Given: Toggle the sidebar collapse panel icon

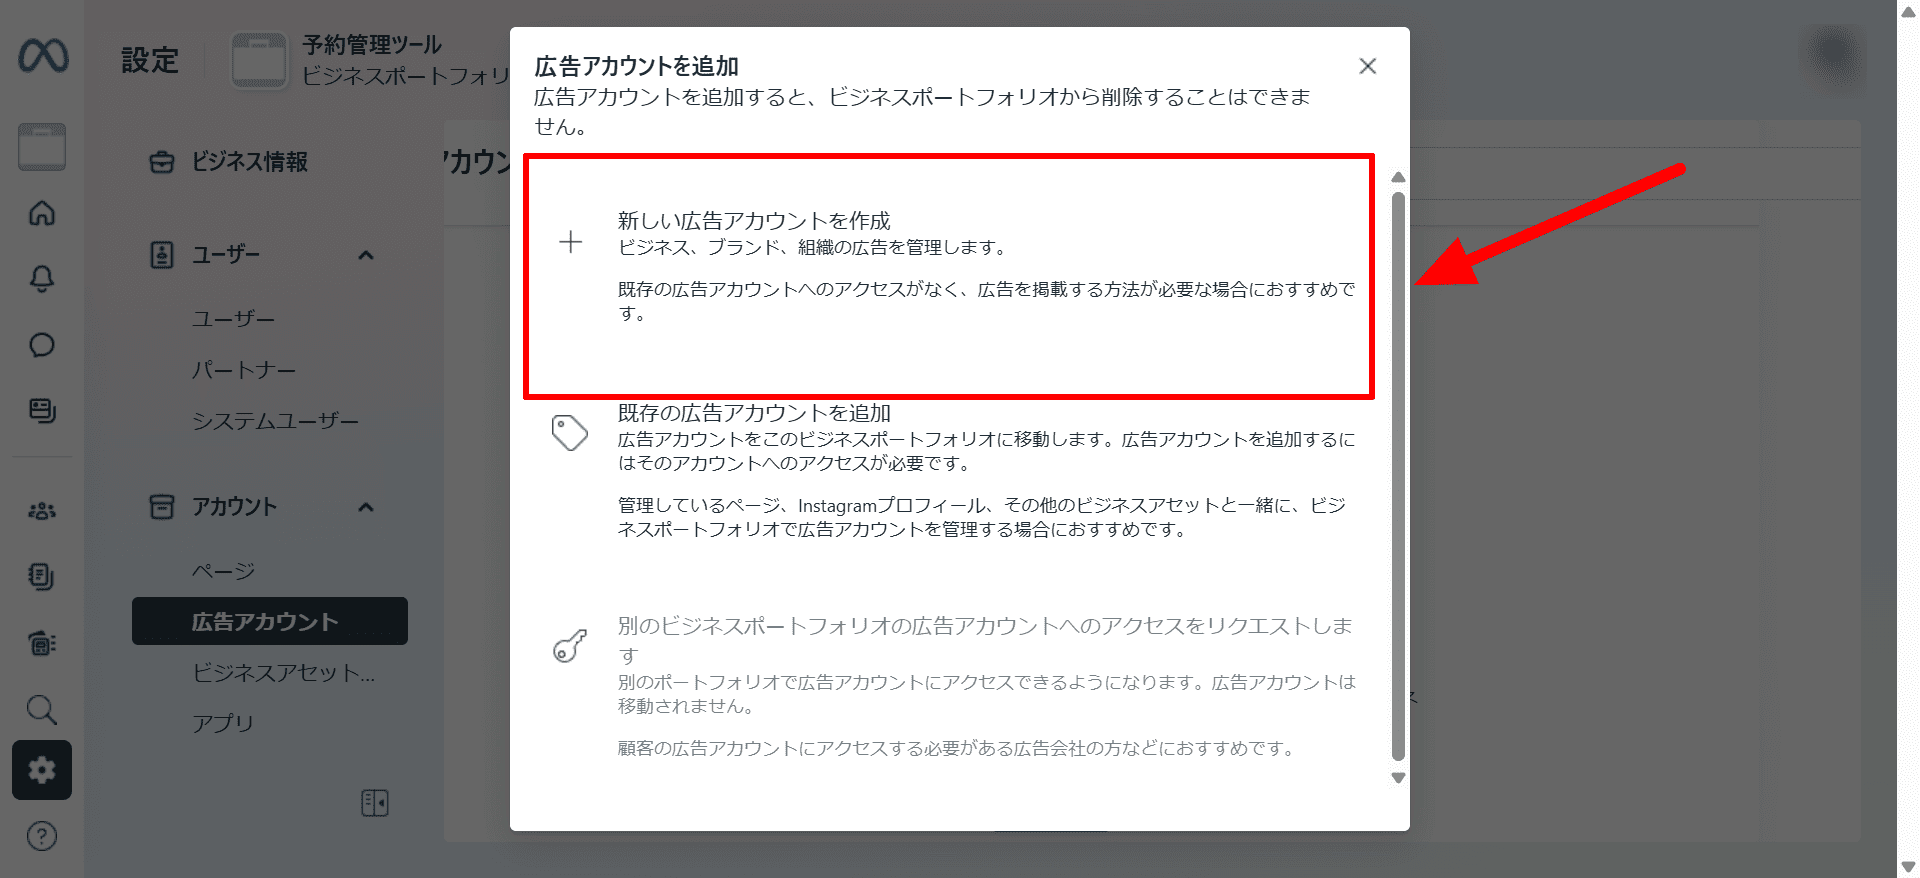Looking at the screenshot, I should 375,803.
